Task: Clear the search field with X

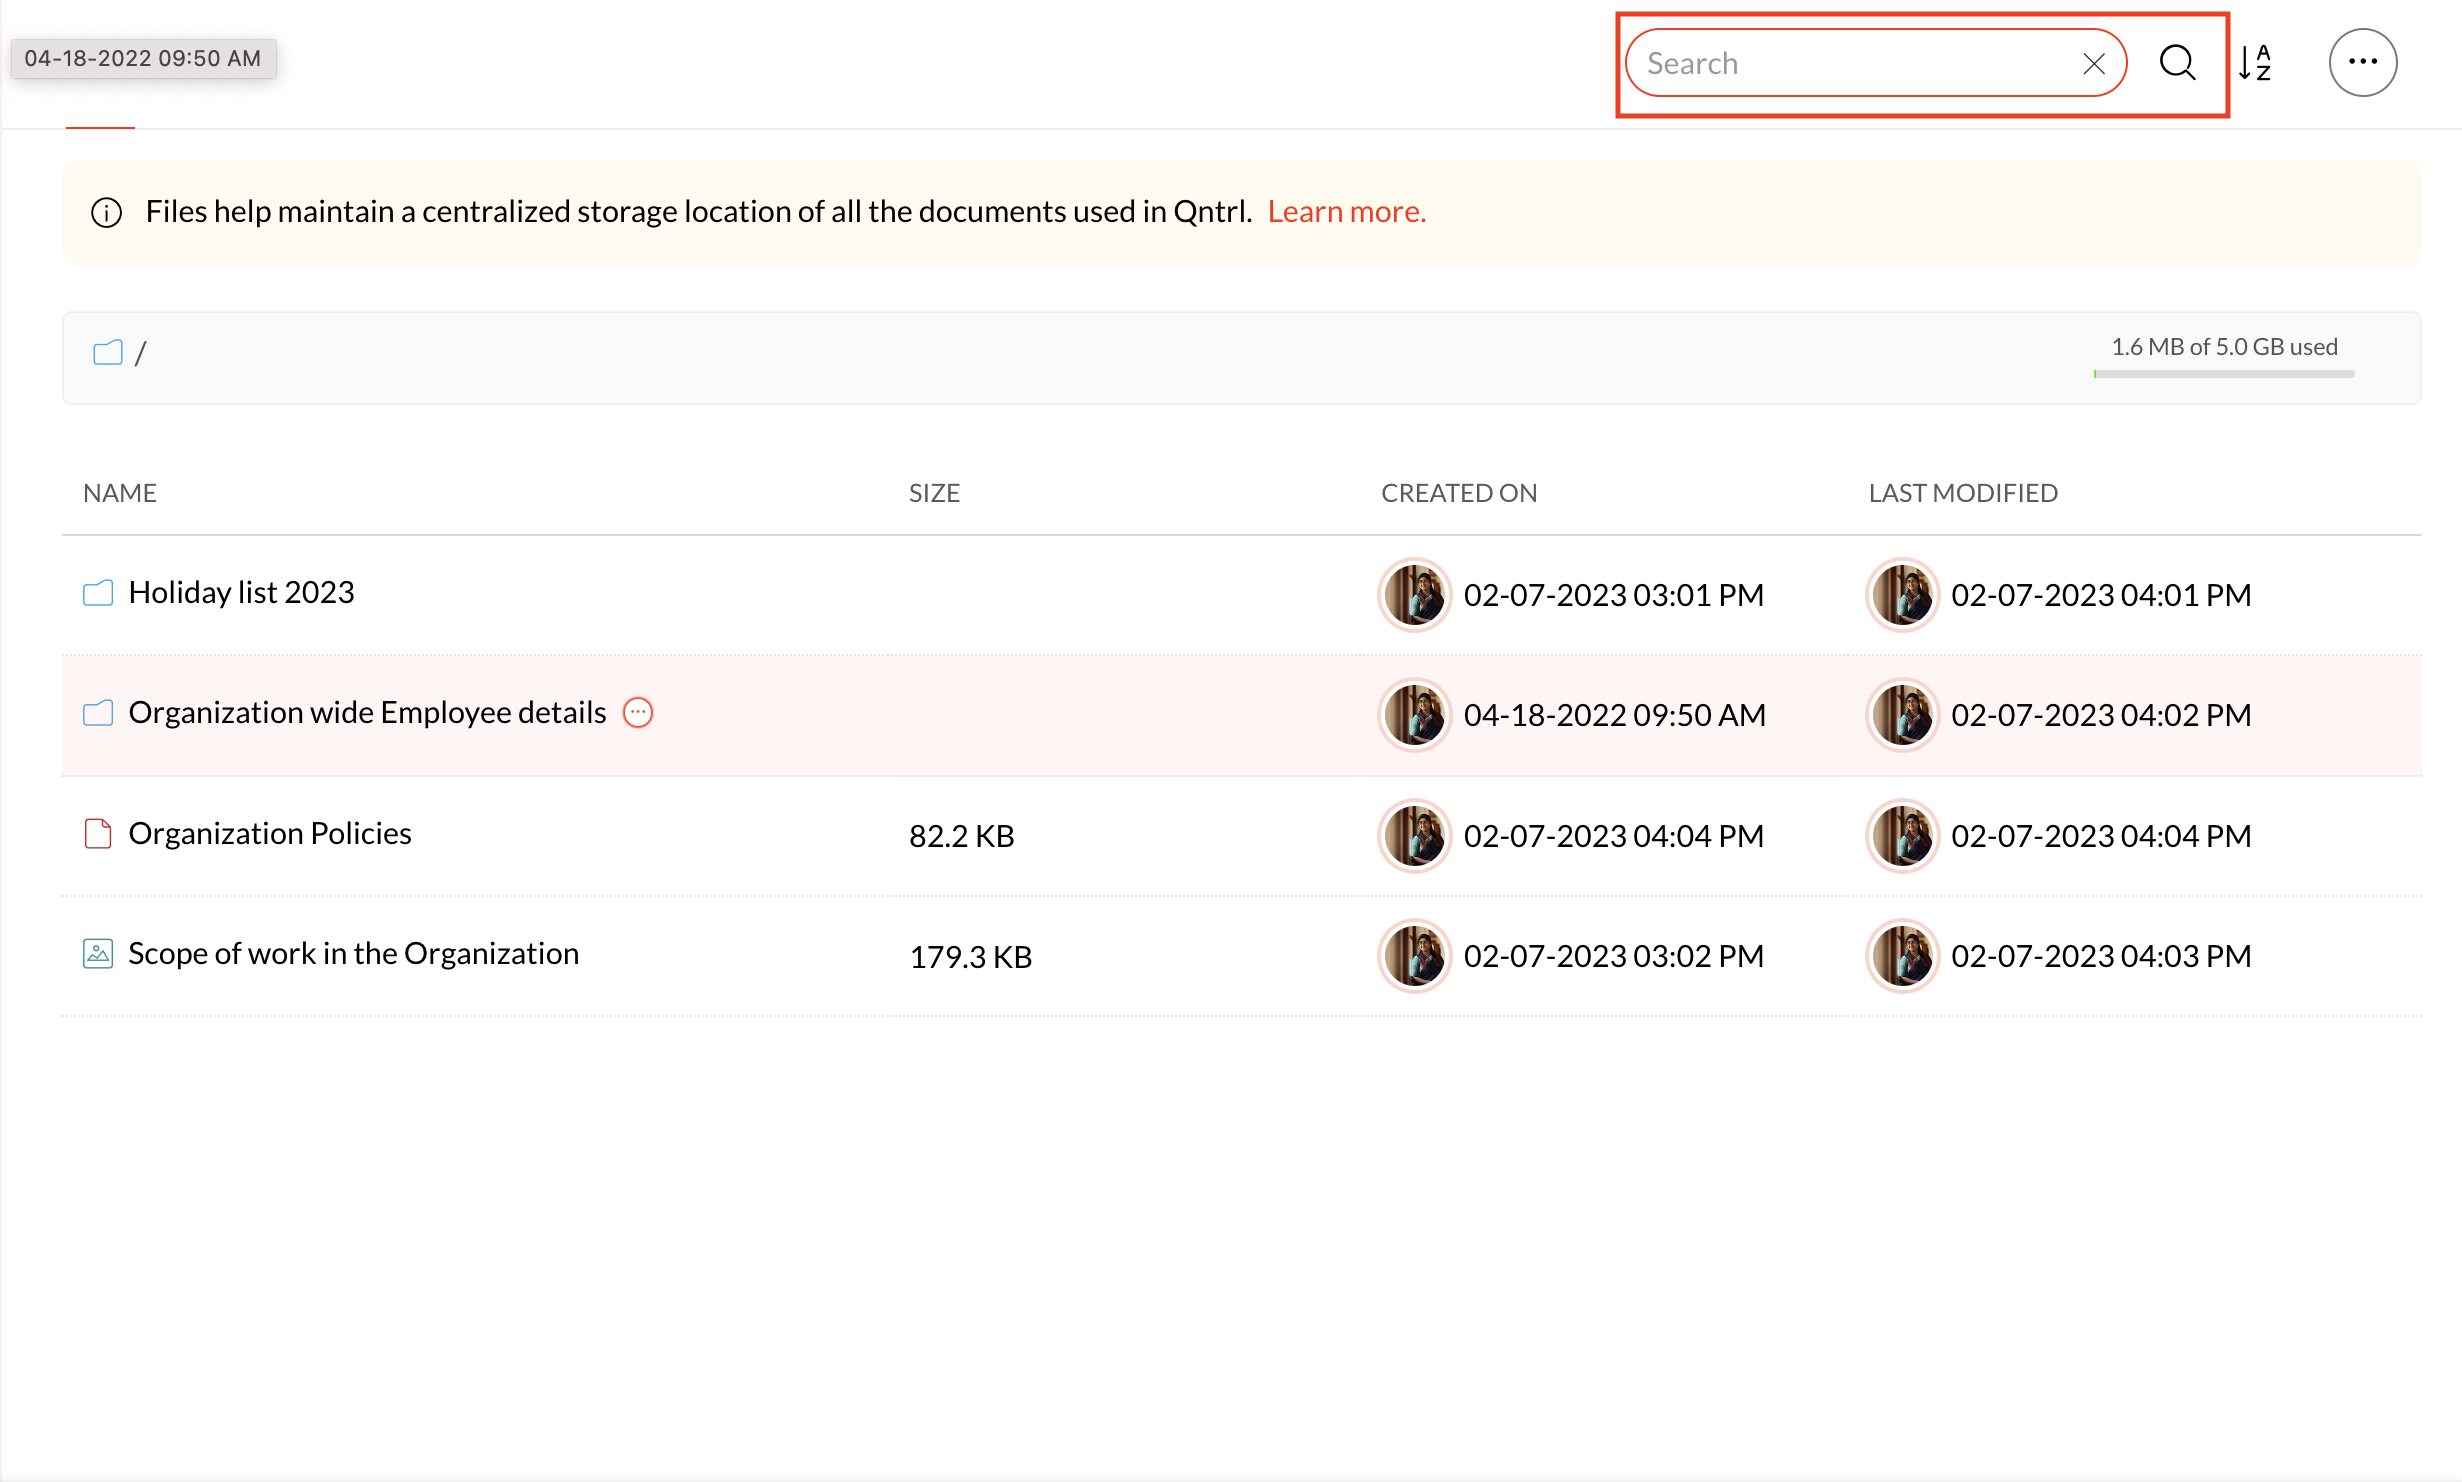Action: coord(2093,64)
